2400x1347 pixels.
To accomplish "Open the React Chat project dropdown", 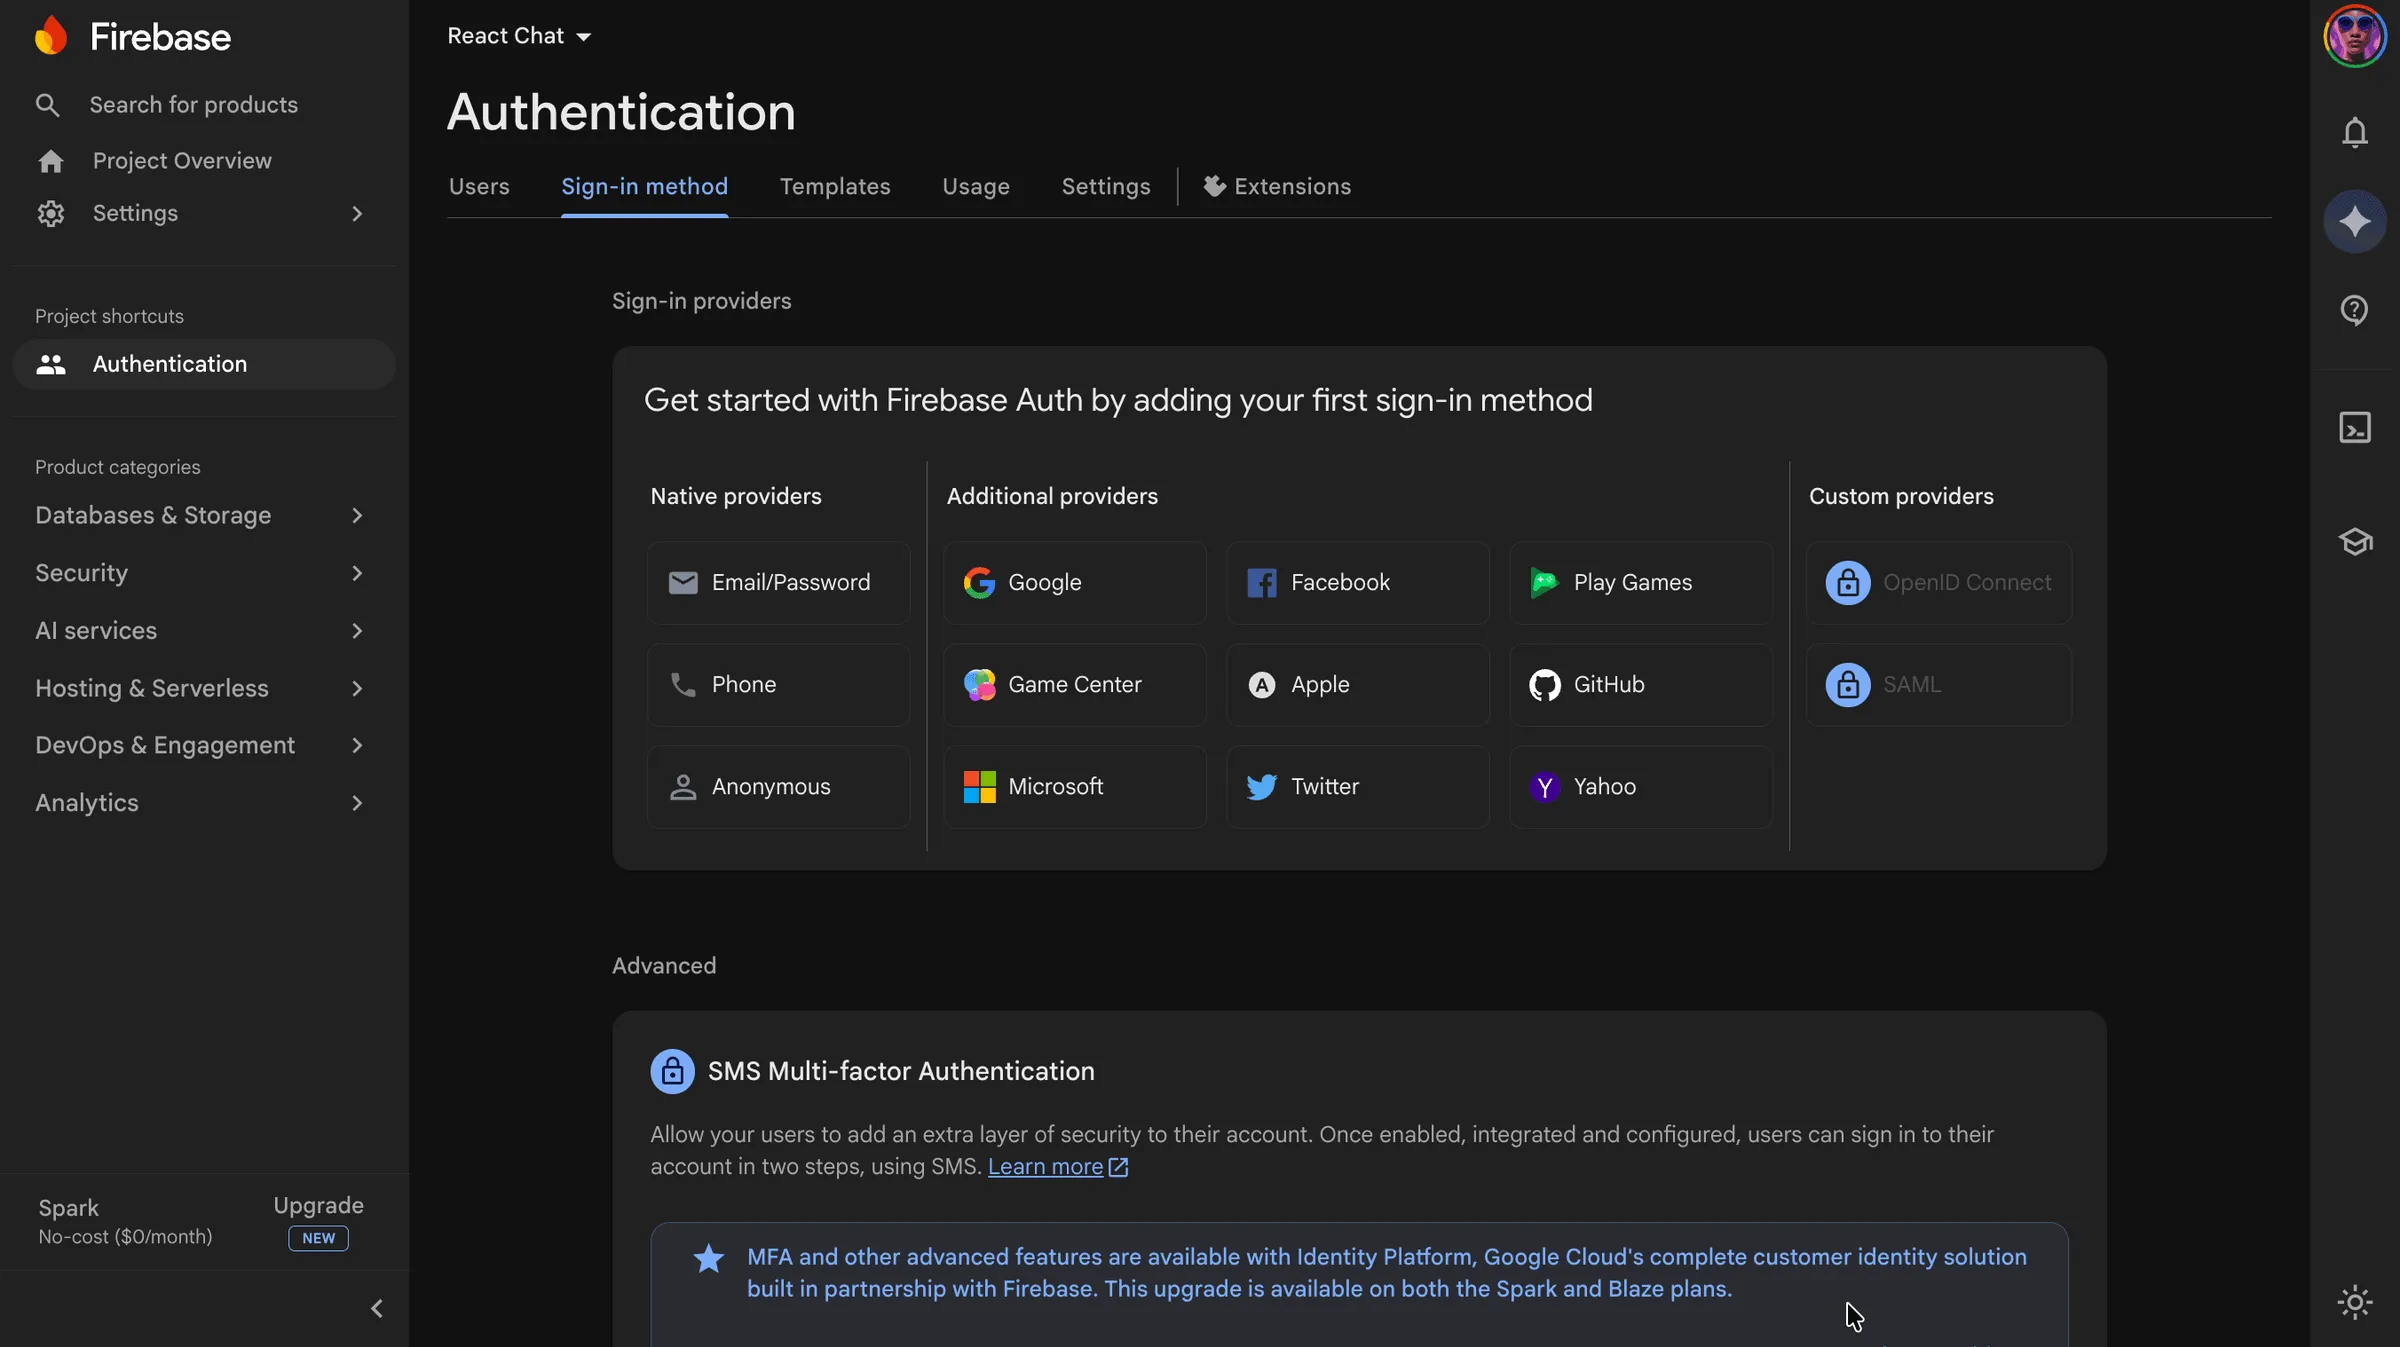I will tap(519, 36).
